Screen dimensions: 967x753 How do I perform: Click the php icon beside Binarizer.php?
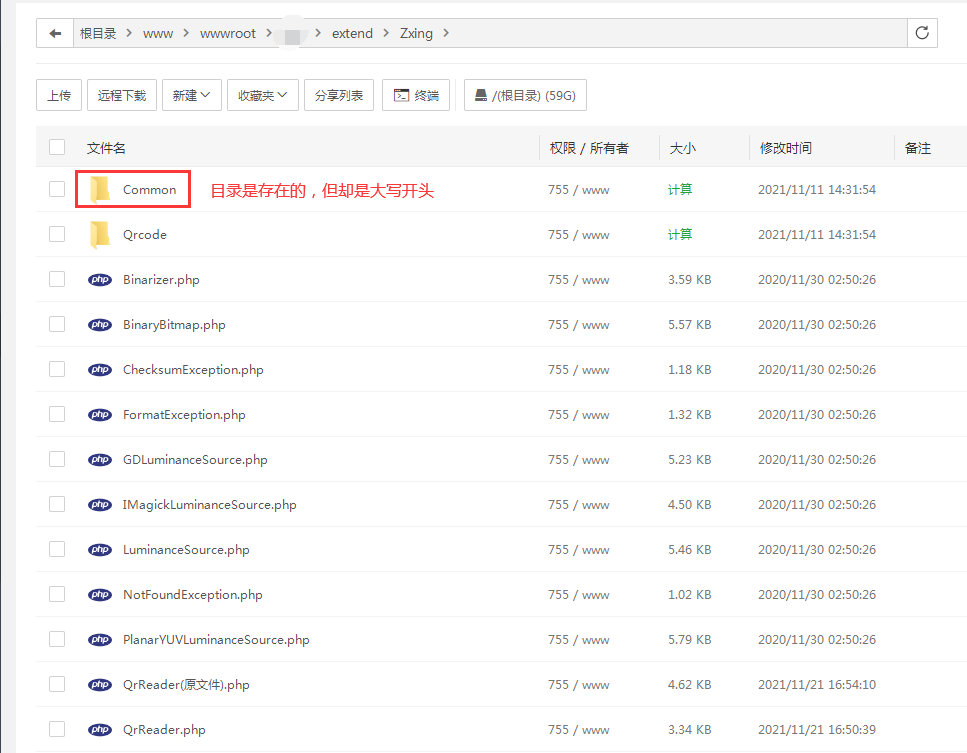pyautogui.click(x=99, y=279)
